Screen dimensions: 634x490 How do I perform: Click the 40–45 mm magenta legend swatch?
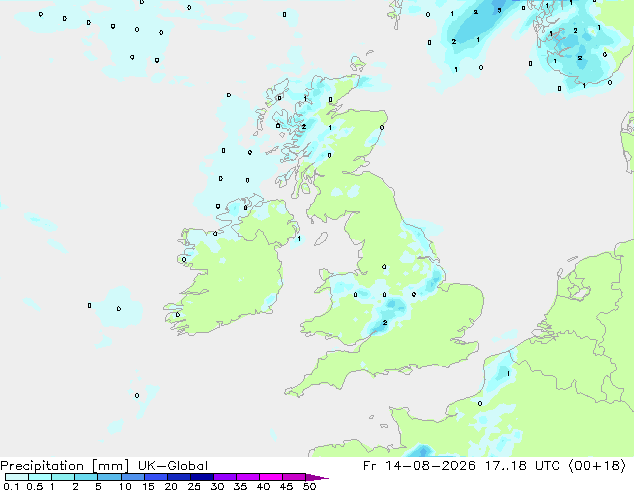tap(271, 477)
